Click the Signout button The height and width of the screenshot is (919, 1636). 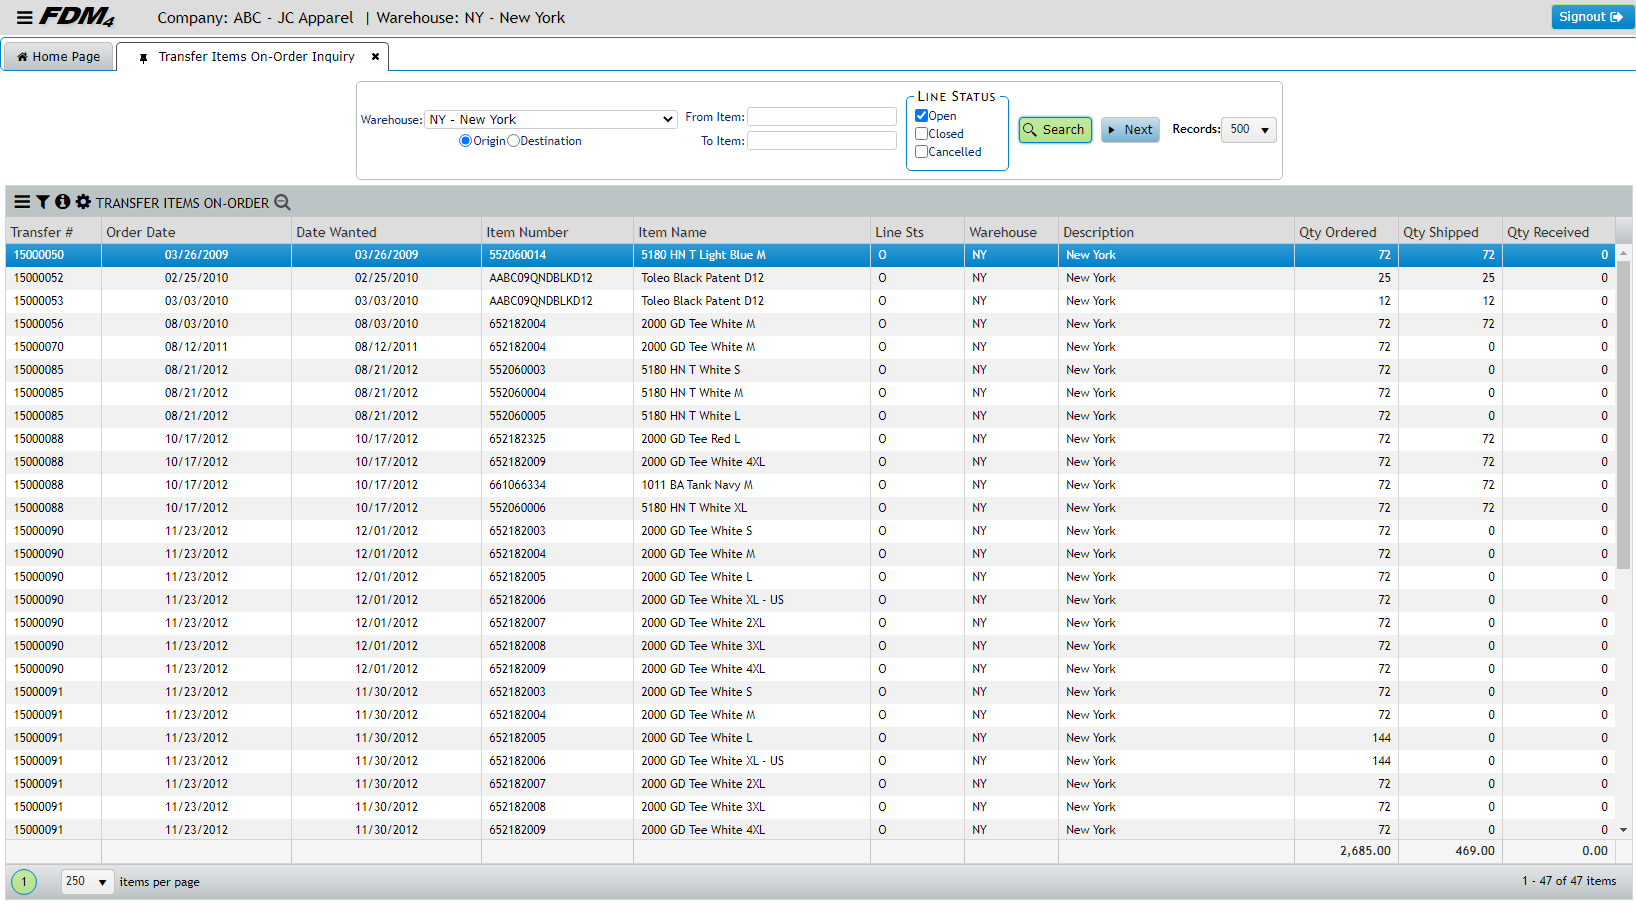1592,17
